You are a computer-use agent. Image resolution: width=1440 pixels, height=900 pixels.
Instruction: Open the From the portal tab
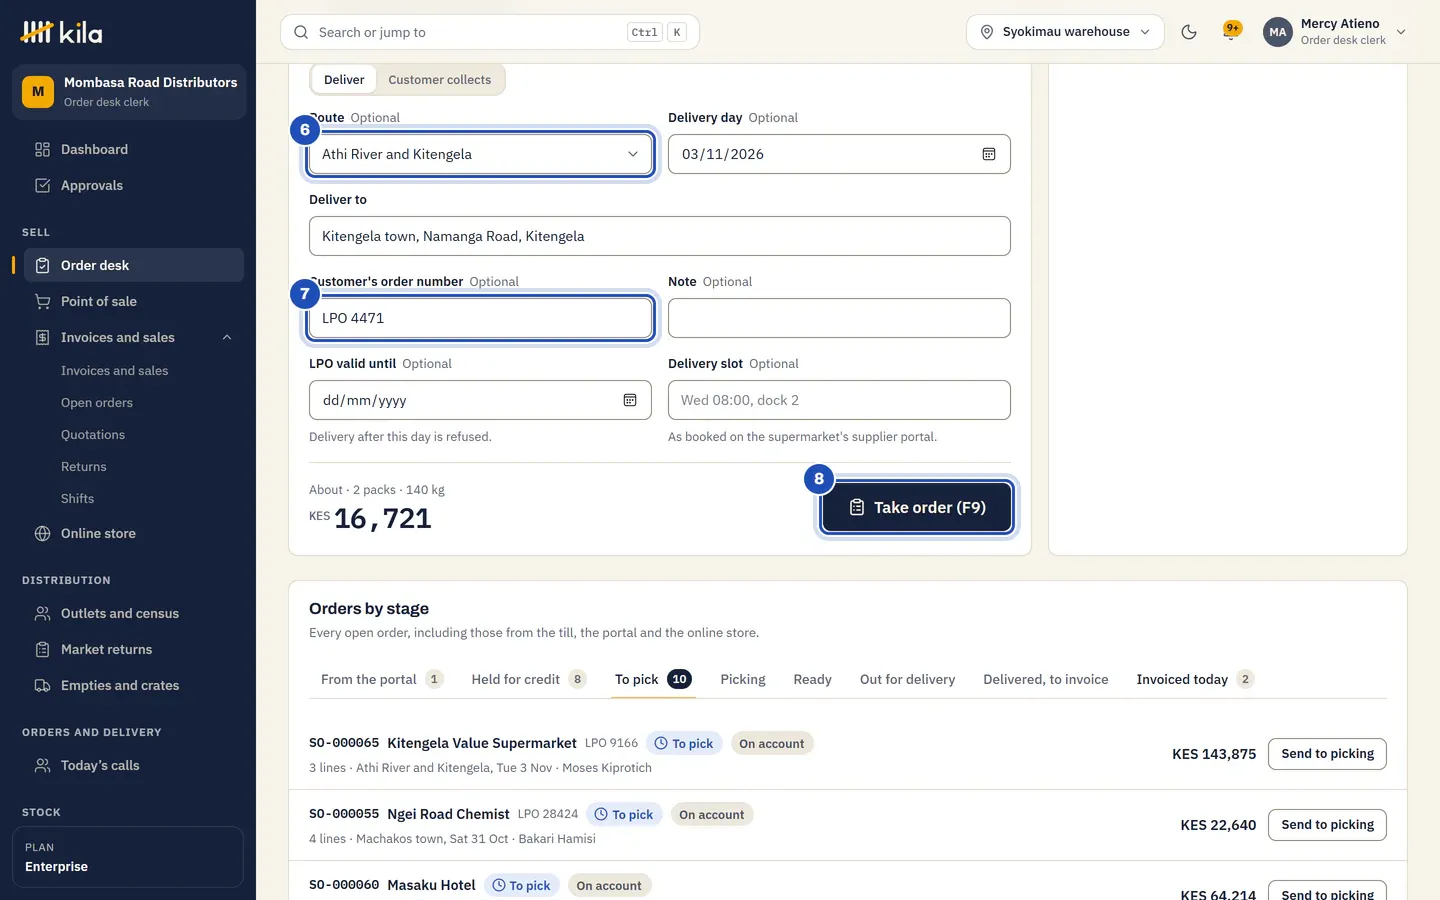(381, 680)
